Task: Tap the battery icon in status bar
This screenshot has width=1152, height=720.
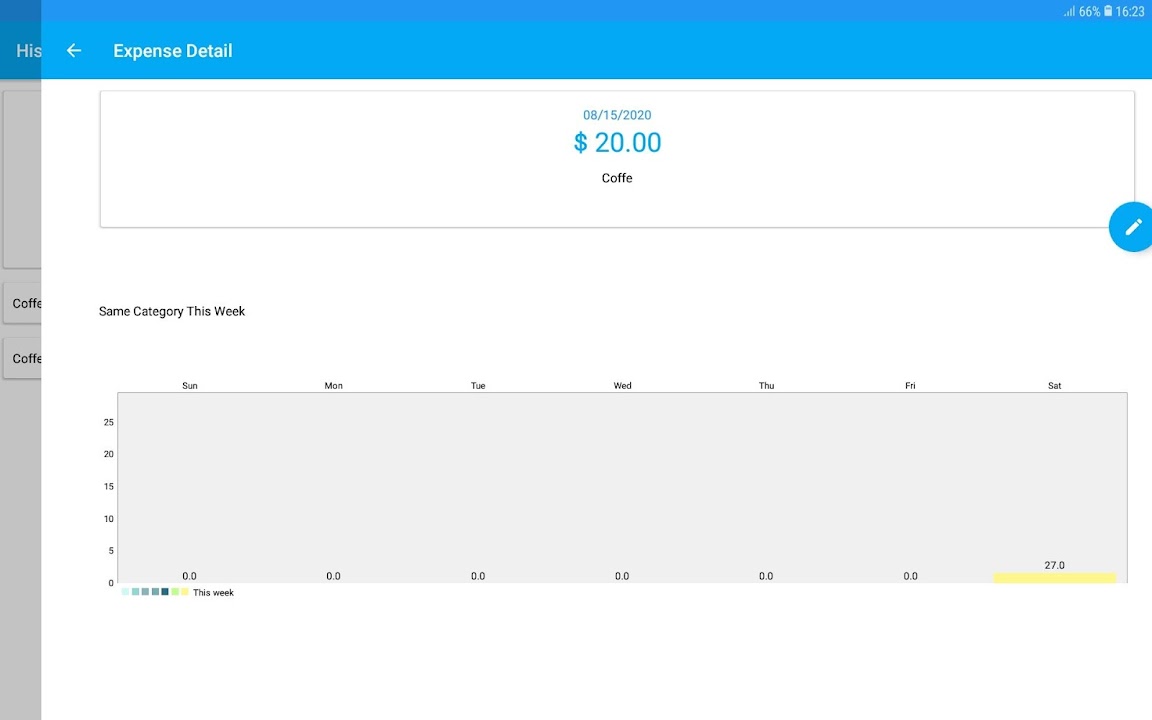Action: 1108,12
